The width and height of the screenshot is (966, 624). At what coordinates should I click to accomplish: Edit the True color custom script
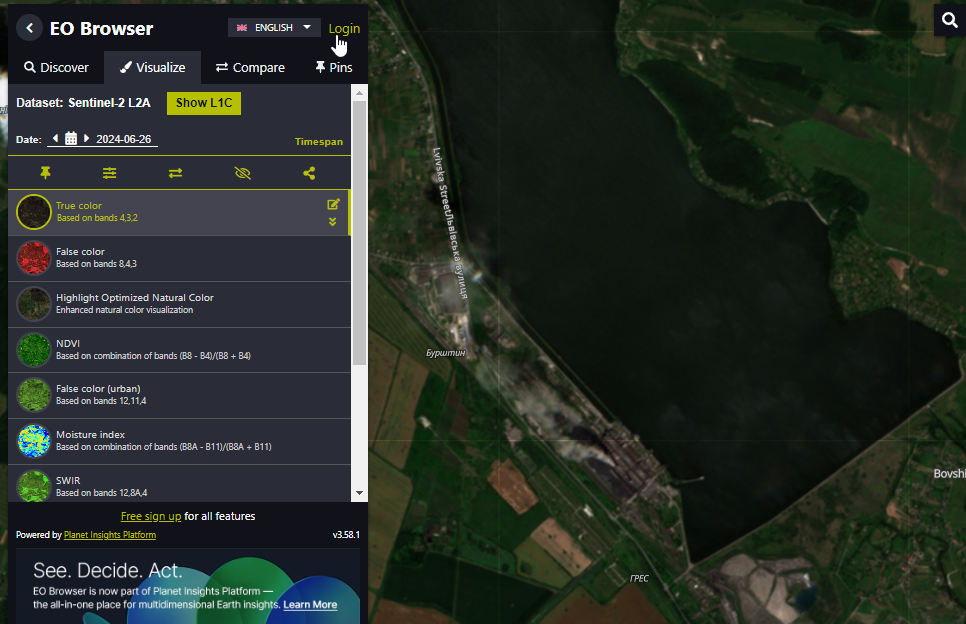(333, 204)
